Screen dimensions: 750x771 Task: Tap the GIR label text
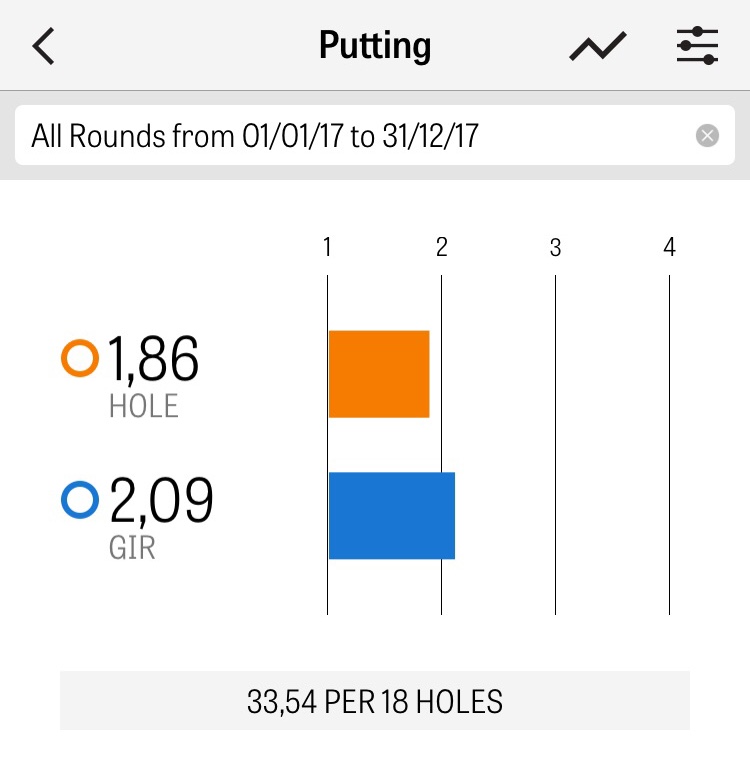coord(132,548)
